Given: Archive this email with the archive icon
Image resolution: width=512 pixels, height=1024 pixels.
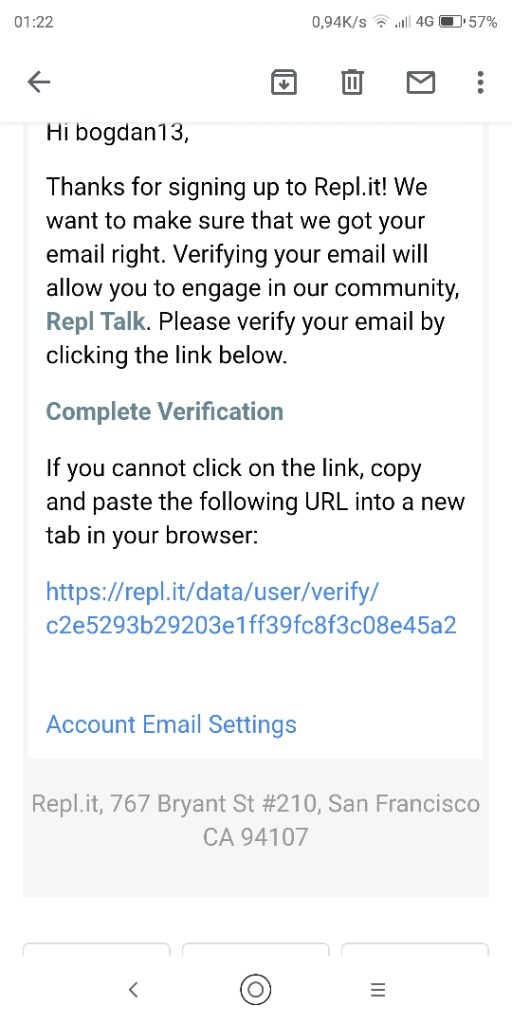Looking at the screenshot, I should 284,82.
